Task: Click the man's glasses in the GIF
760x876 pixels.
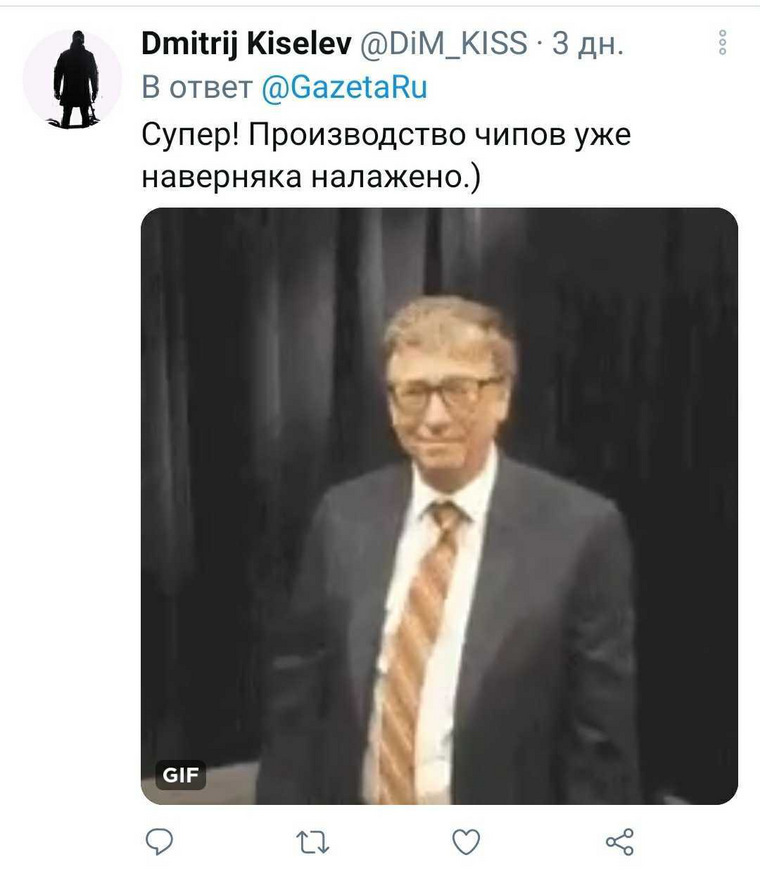Action: coord(444,392)
